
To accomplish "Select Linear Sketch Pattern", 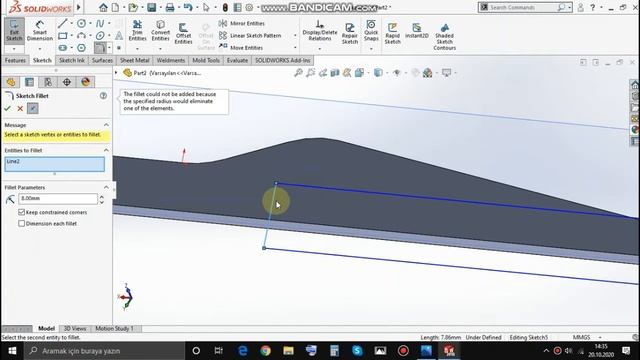I will coord(250,36).
